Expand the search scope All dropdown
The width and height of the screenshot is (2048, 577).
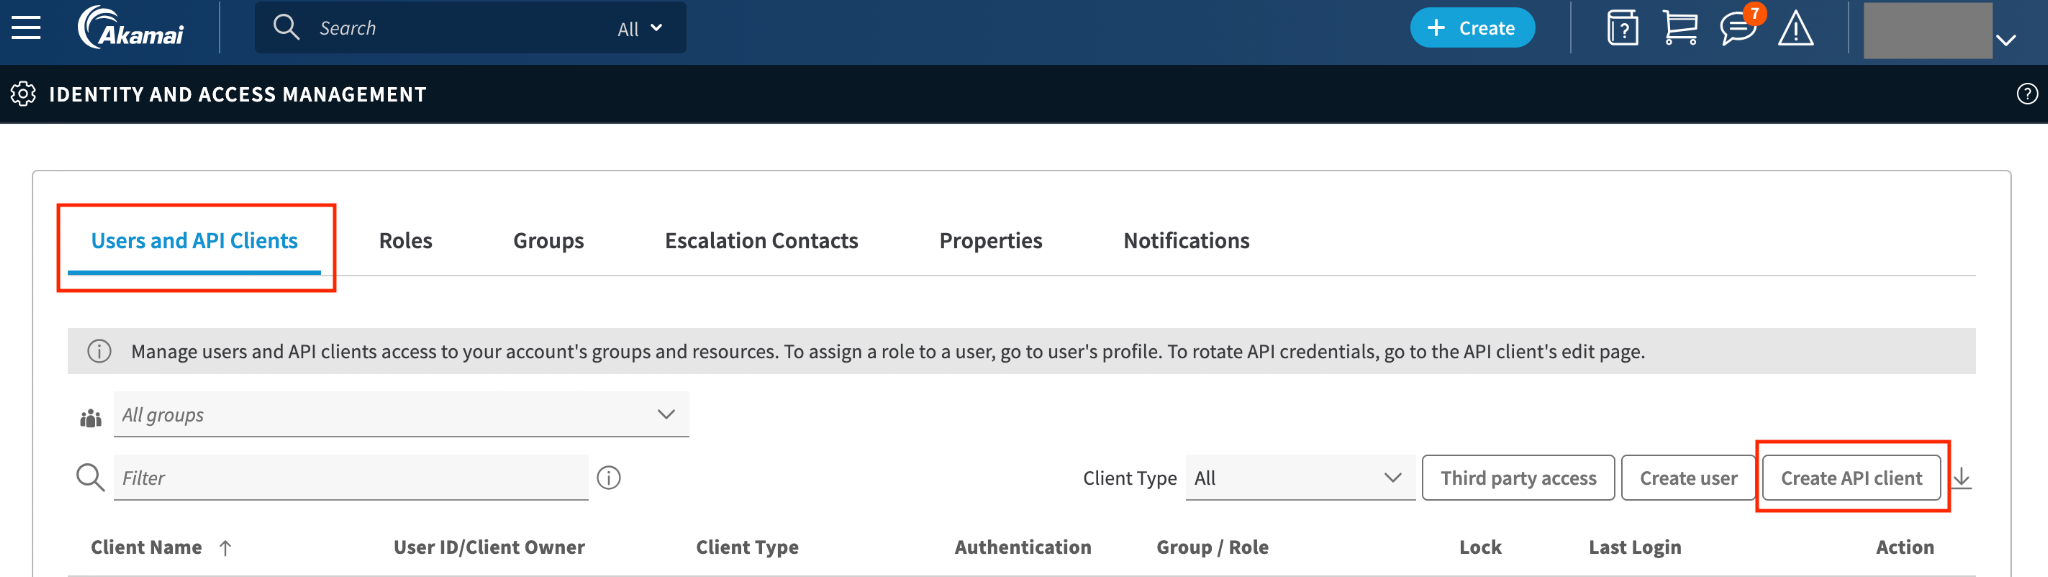(x=640, y=29)
